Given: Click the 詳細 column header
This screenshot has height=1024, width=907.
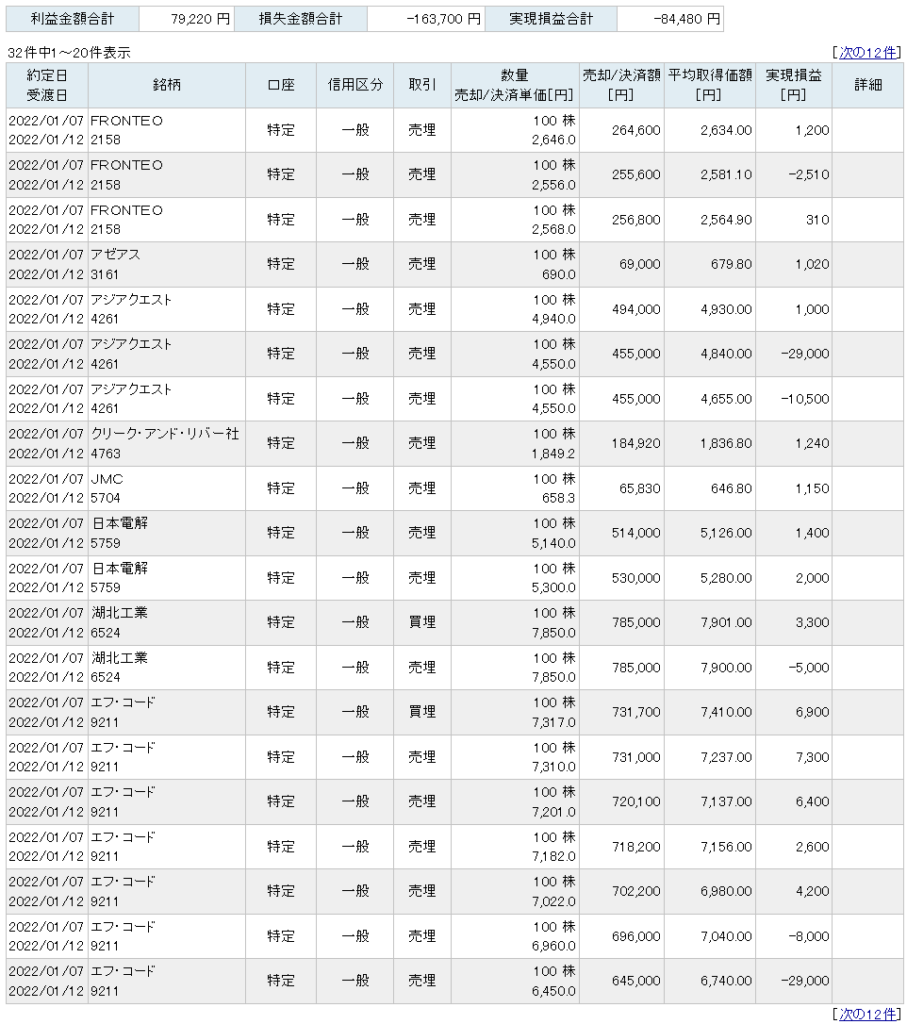Looking at the screenshot, I should (868, 86).
